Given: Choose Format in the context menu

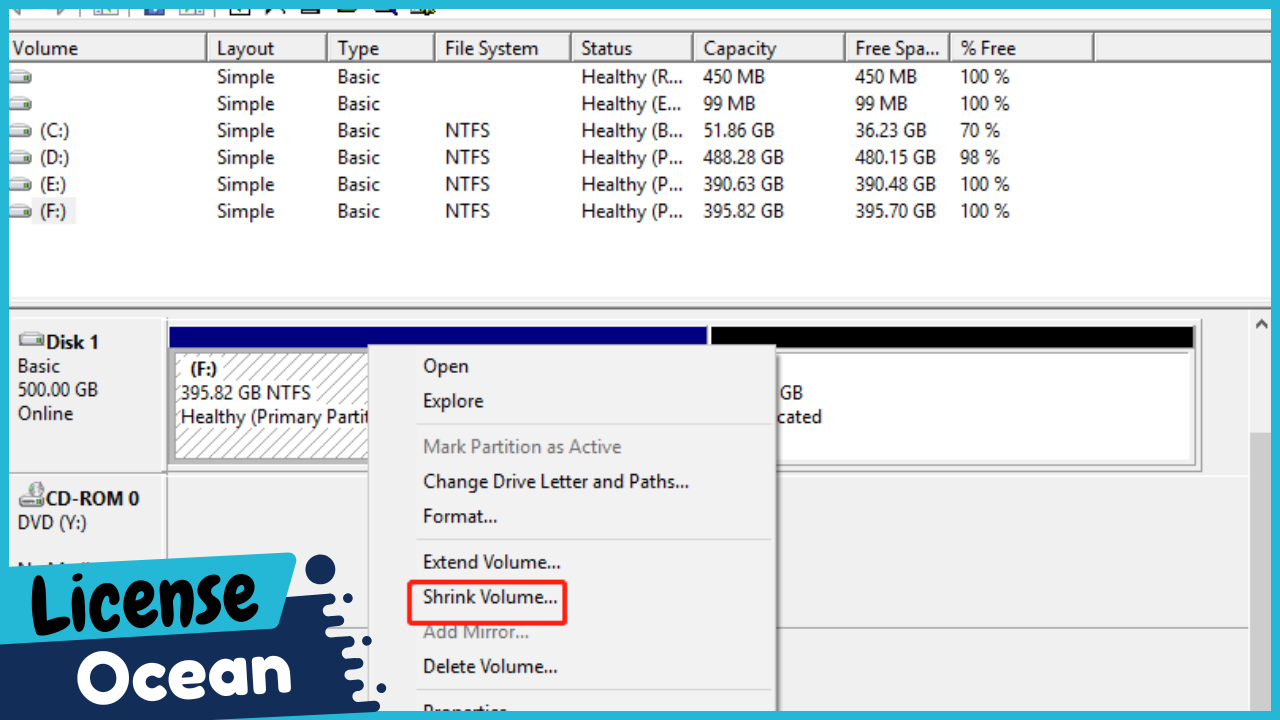Looking at the screenshot, I should tap(460, 516).
